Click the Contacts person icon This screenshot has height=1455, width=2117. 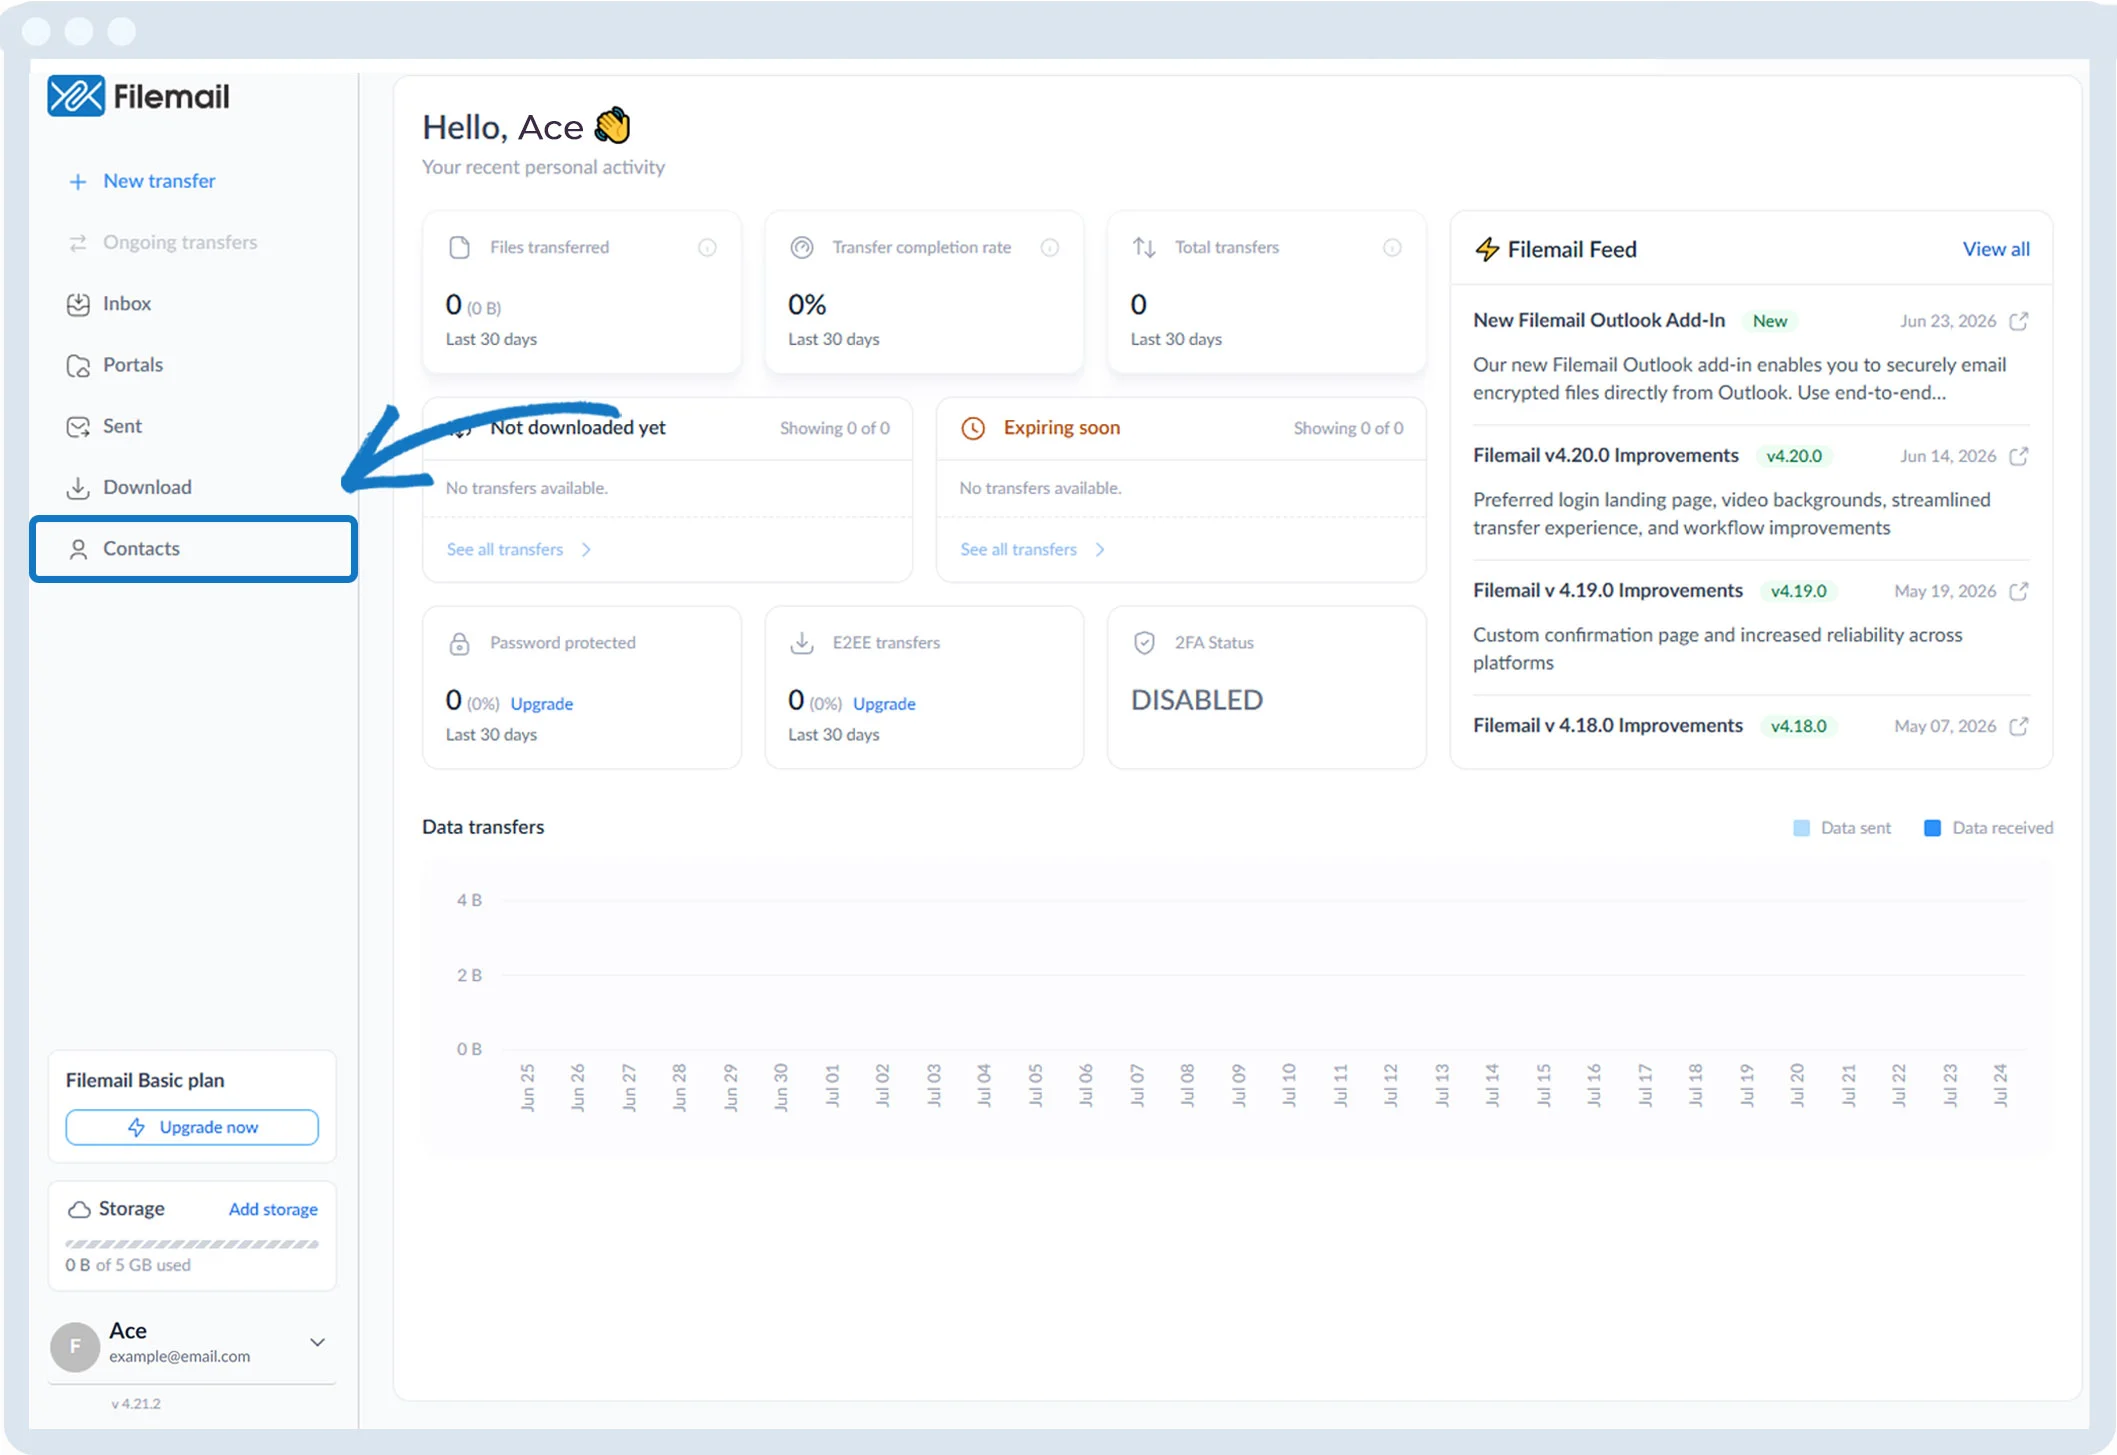coord(77,549)
